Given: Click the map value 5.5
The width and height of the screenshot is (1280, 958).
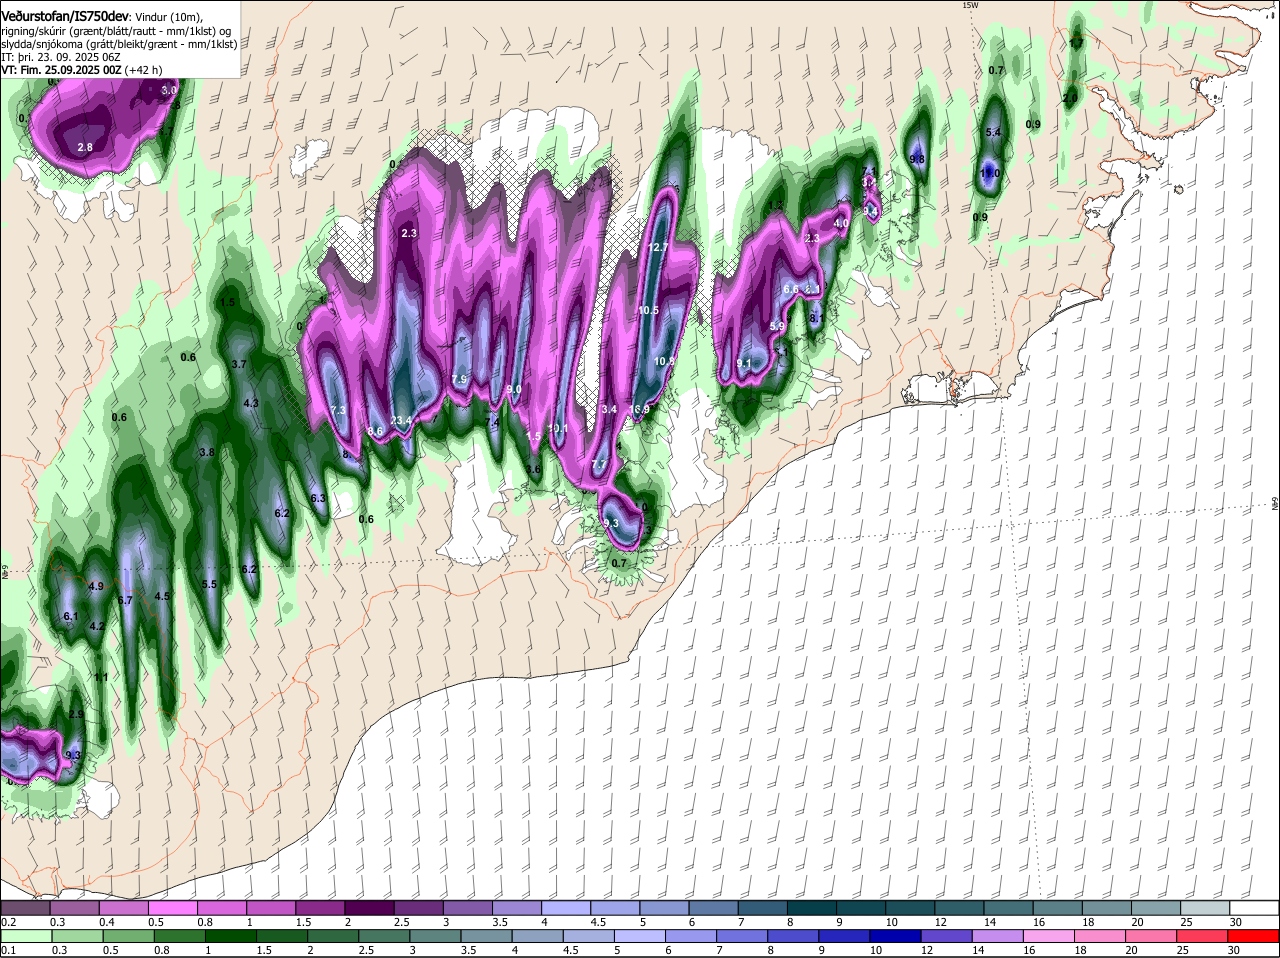Looking at the screenshot, I should click(209, 584).
